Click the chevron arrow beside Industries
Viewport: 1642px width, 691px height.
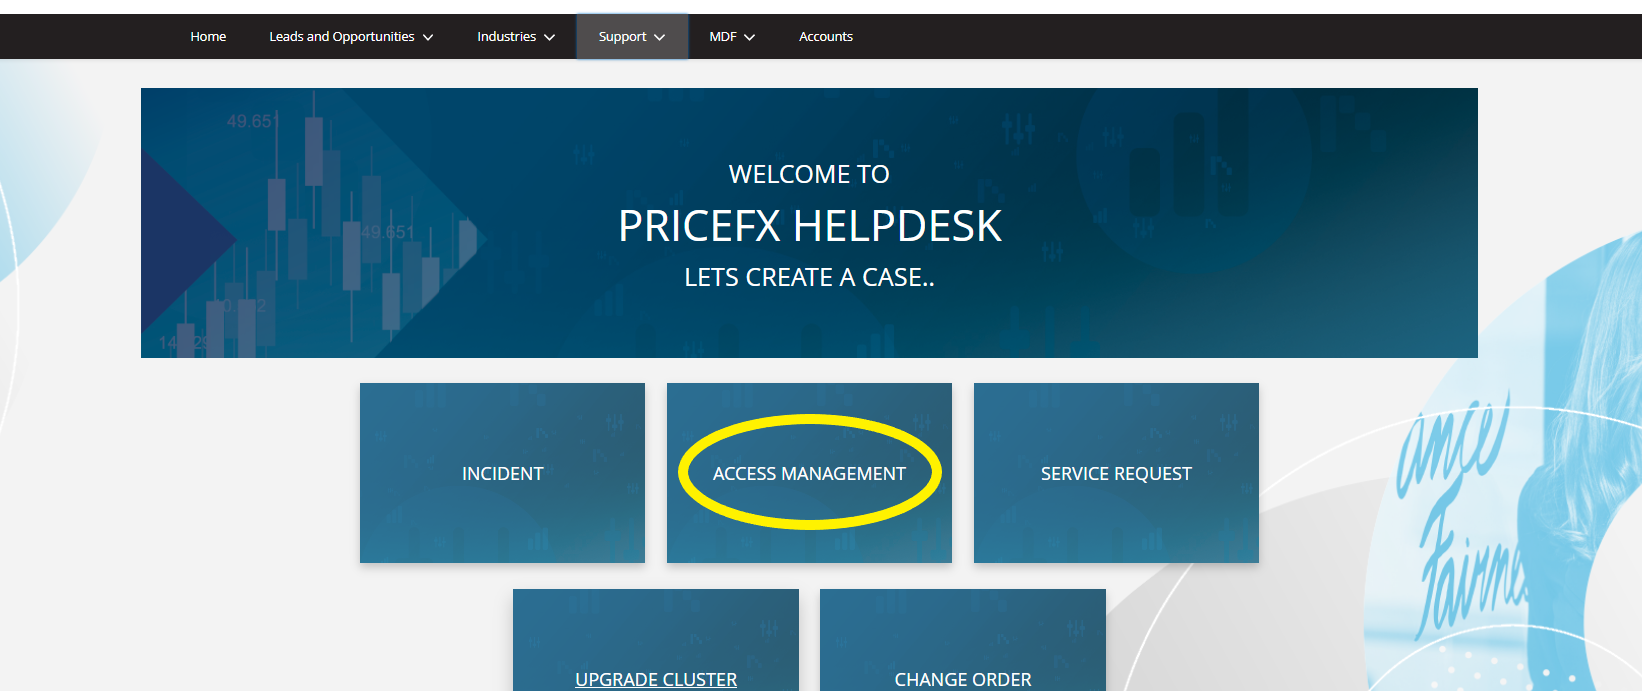pos(549,37)
